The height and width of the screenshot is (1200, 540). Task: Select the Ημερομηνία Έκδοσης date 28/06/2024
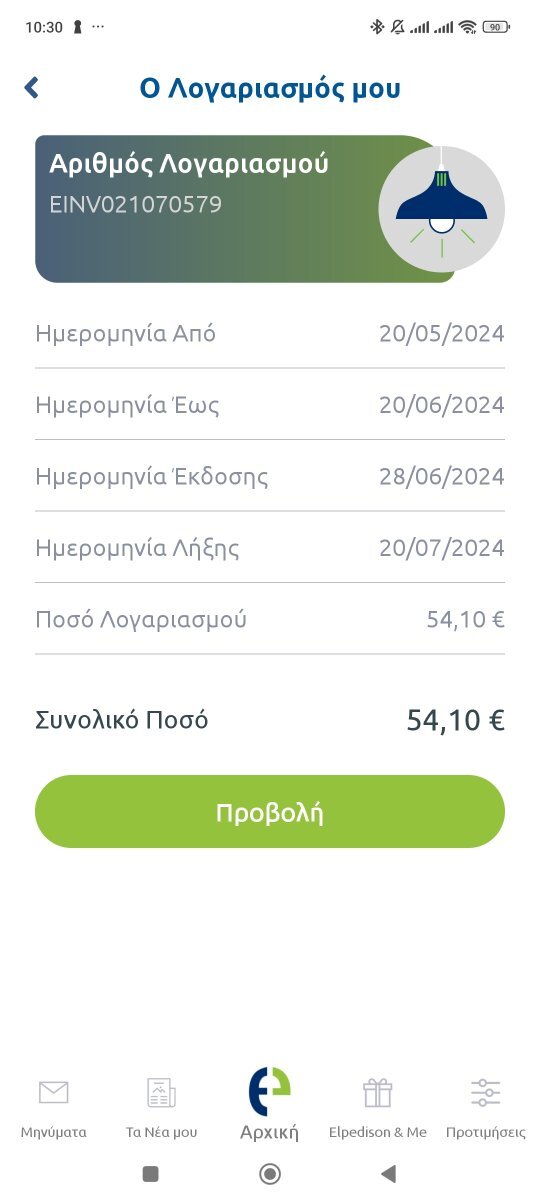click(442, 476)
